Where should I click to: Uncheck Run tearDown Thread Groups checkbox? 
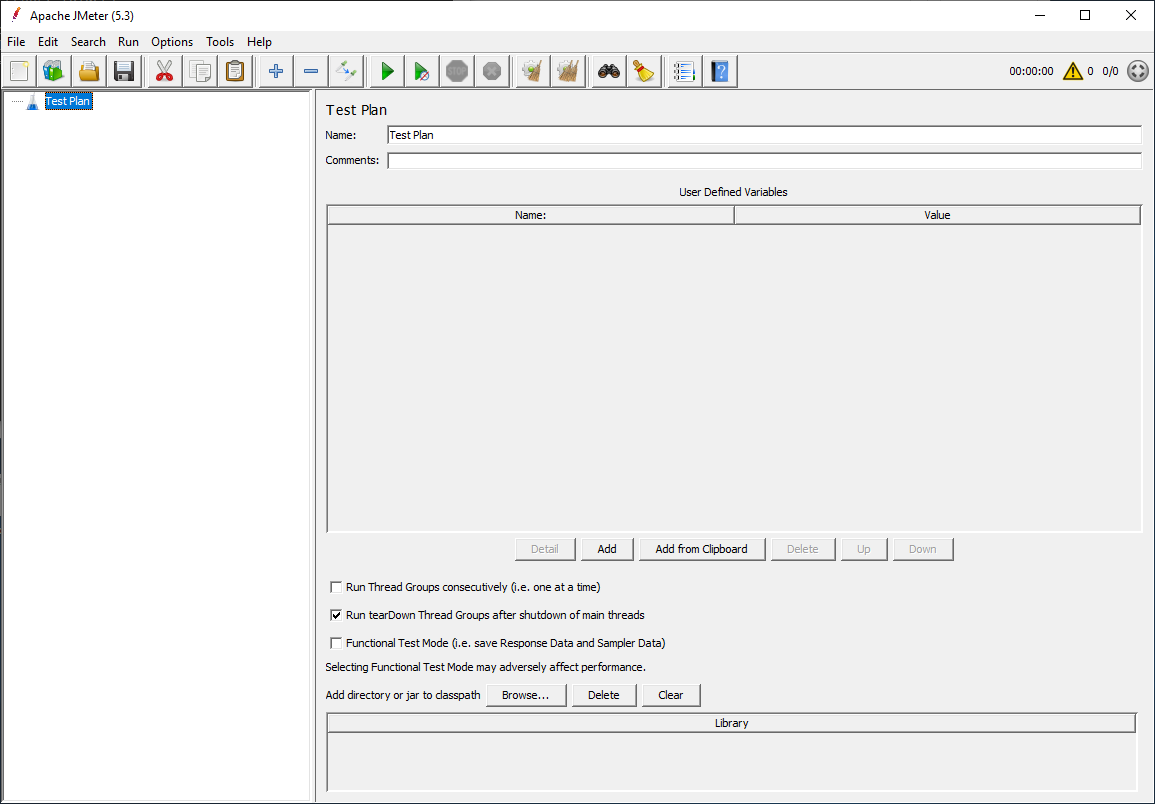coord(336,615)
